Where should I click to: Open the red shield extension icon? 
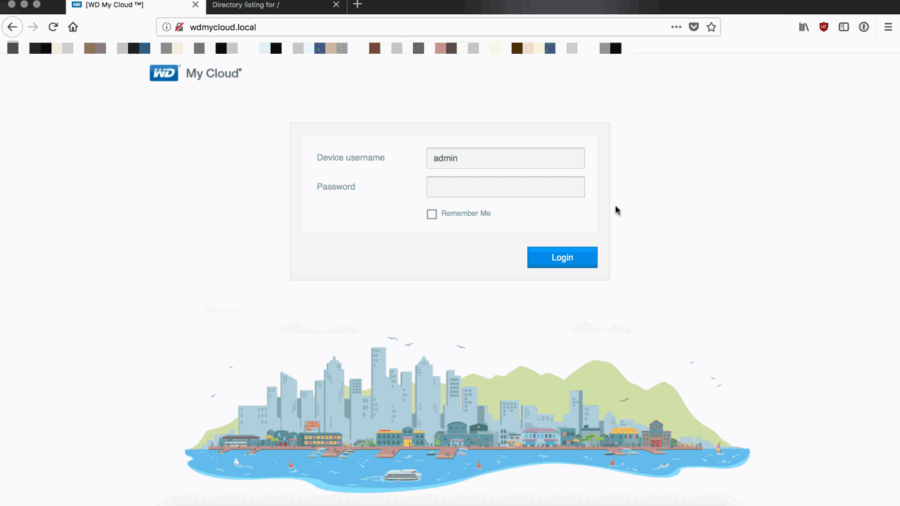pyautogui.click(x=824, y=27)
